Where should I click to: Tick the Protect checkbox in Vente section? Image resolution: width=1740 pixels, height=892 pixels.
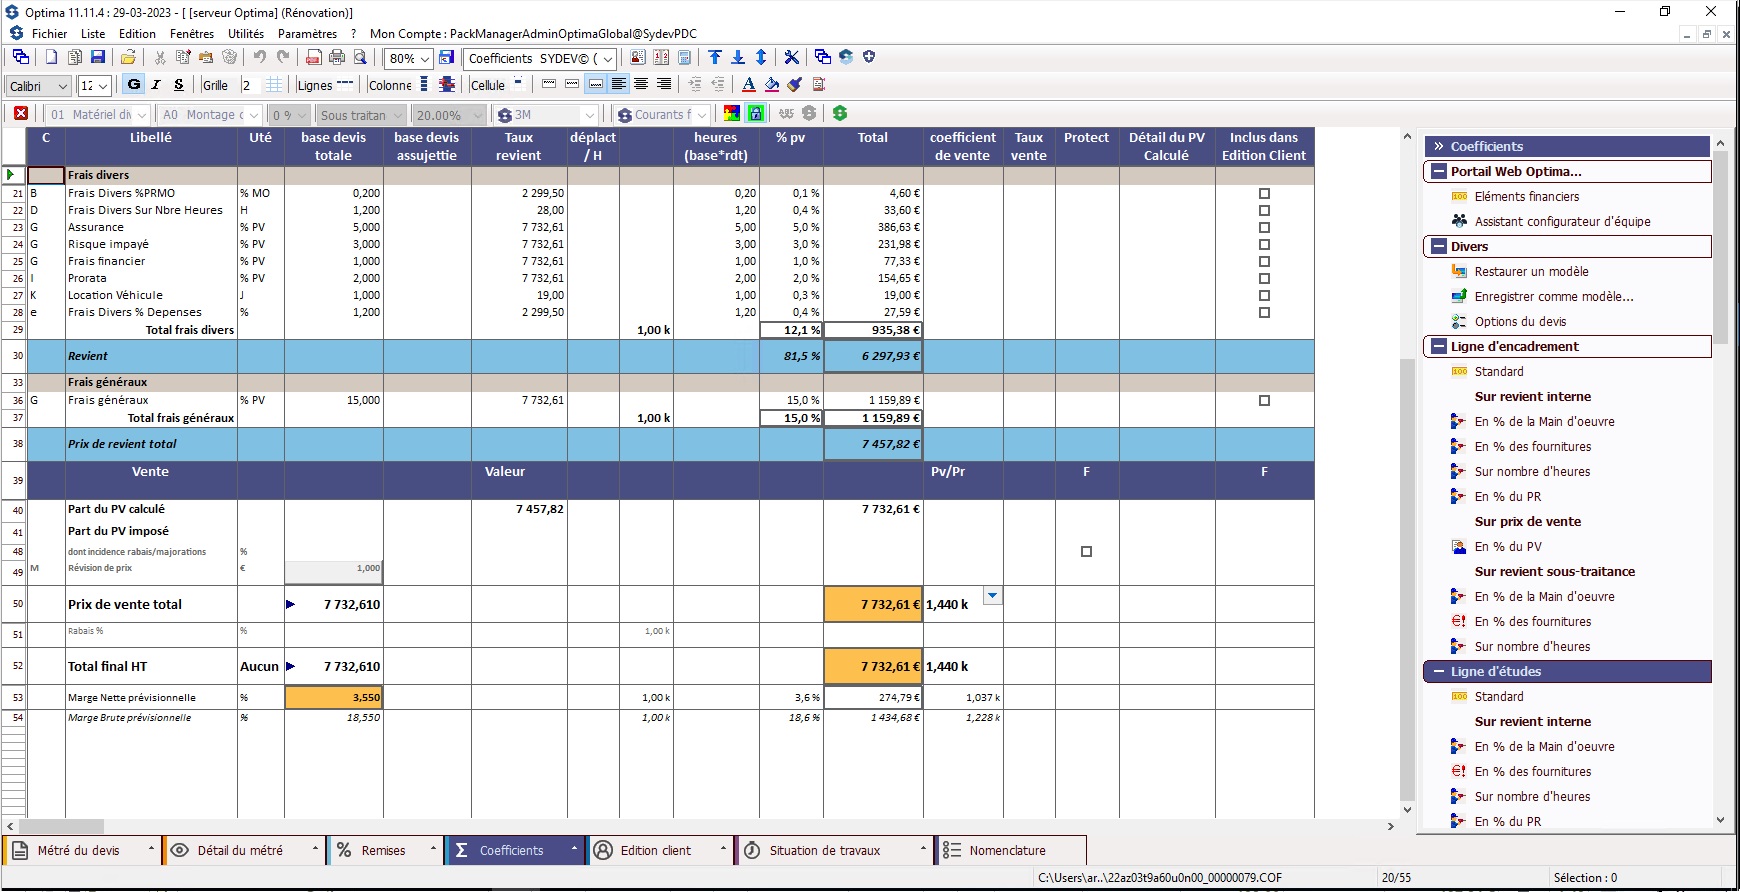(x=1086, y=551)
